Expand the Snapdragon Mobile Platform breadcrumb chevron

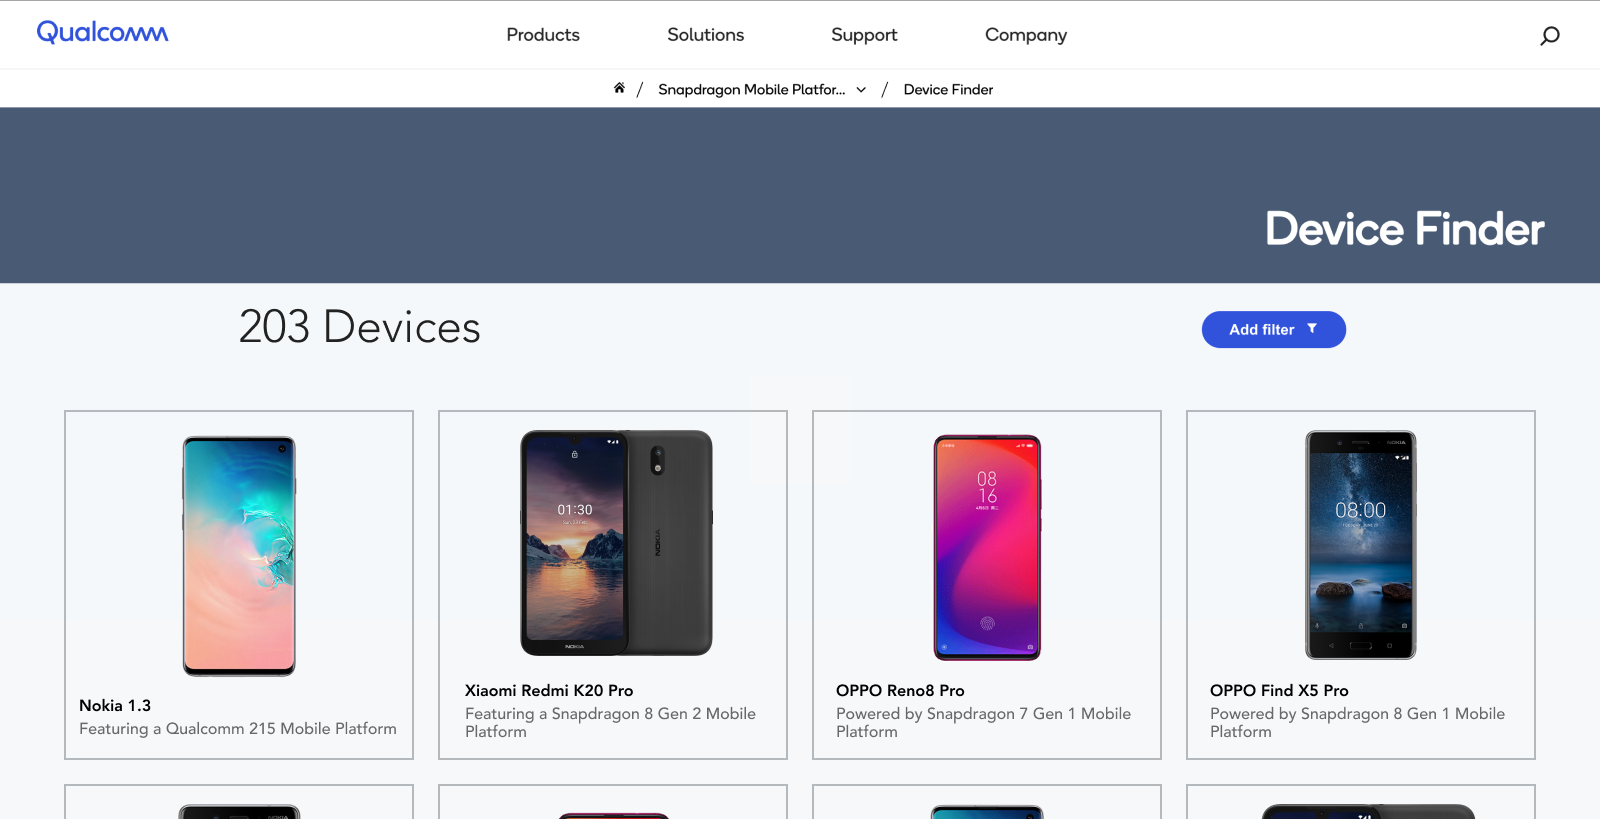[861, 90]
